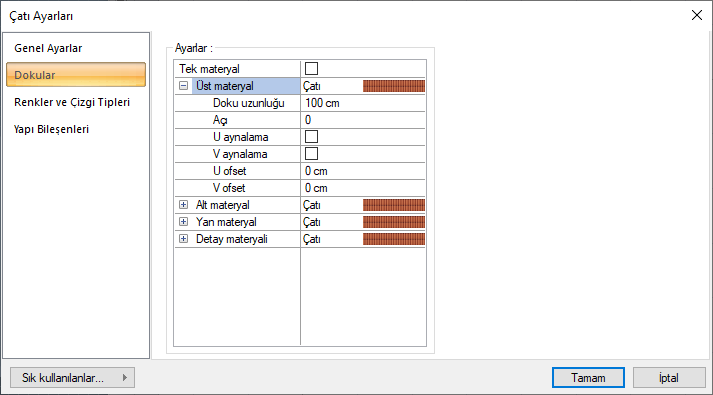Click the Detay materyali texture swatch
This screenshot has width=713, height=395.
394,239
